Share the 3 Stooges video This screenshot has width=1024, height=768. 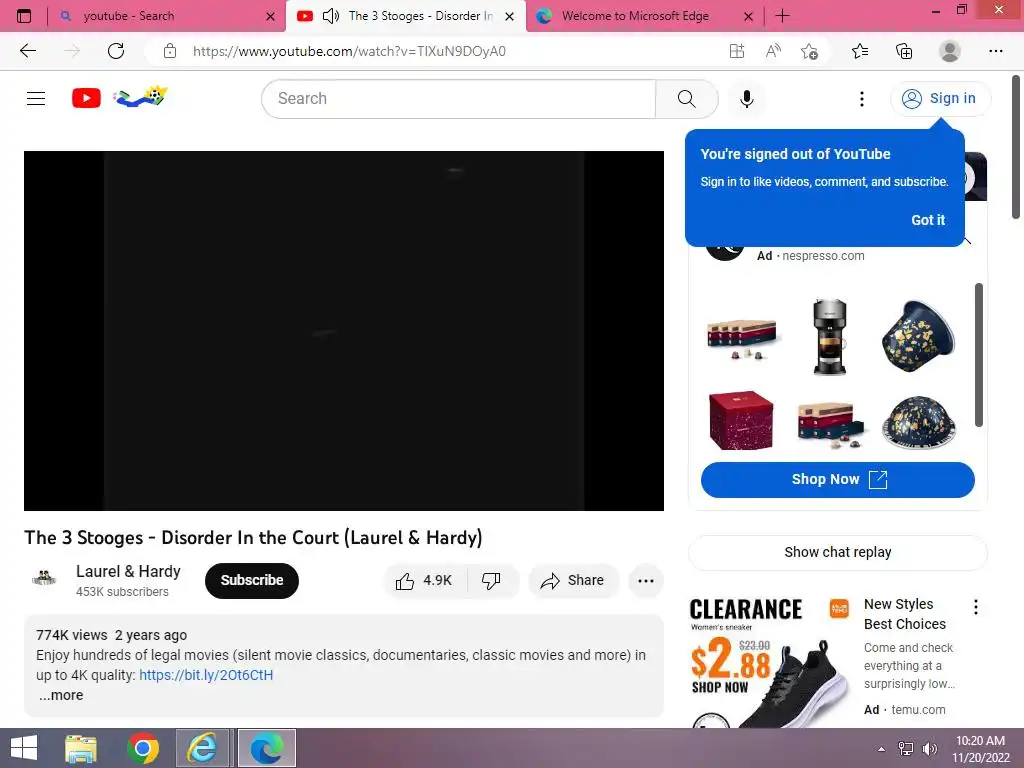click(573, 581)
